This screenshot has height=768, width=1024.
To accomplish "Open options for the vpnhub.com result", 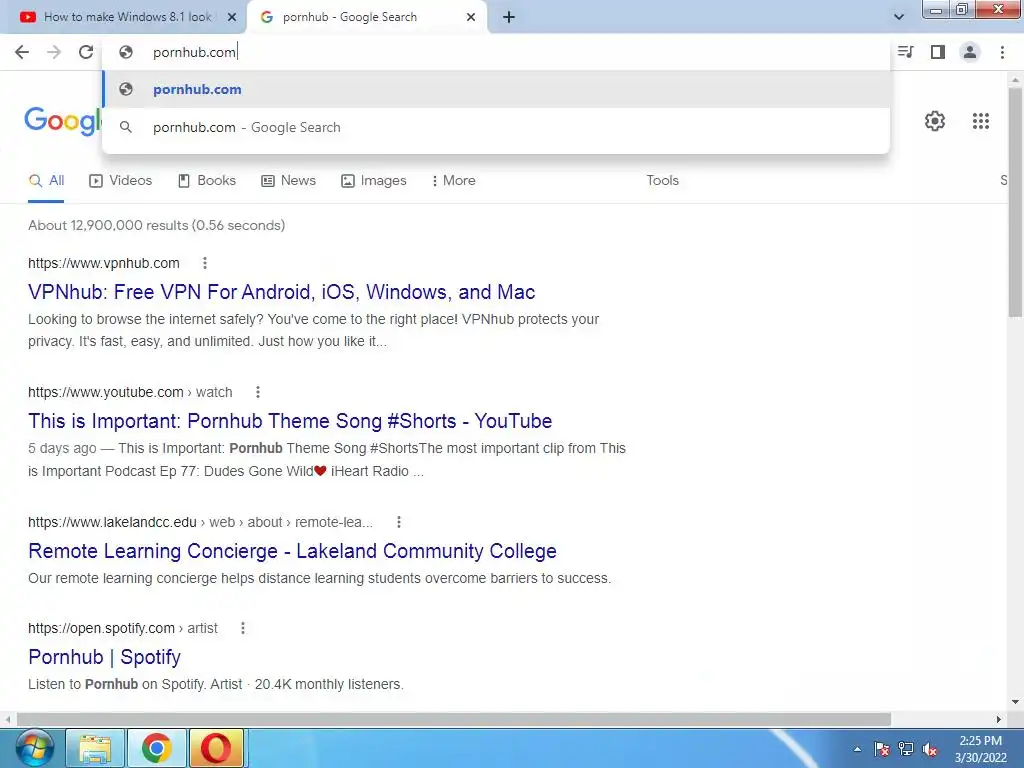I will (x=205, y=263).
